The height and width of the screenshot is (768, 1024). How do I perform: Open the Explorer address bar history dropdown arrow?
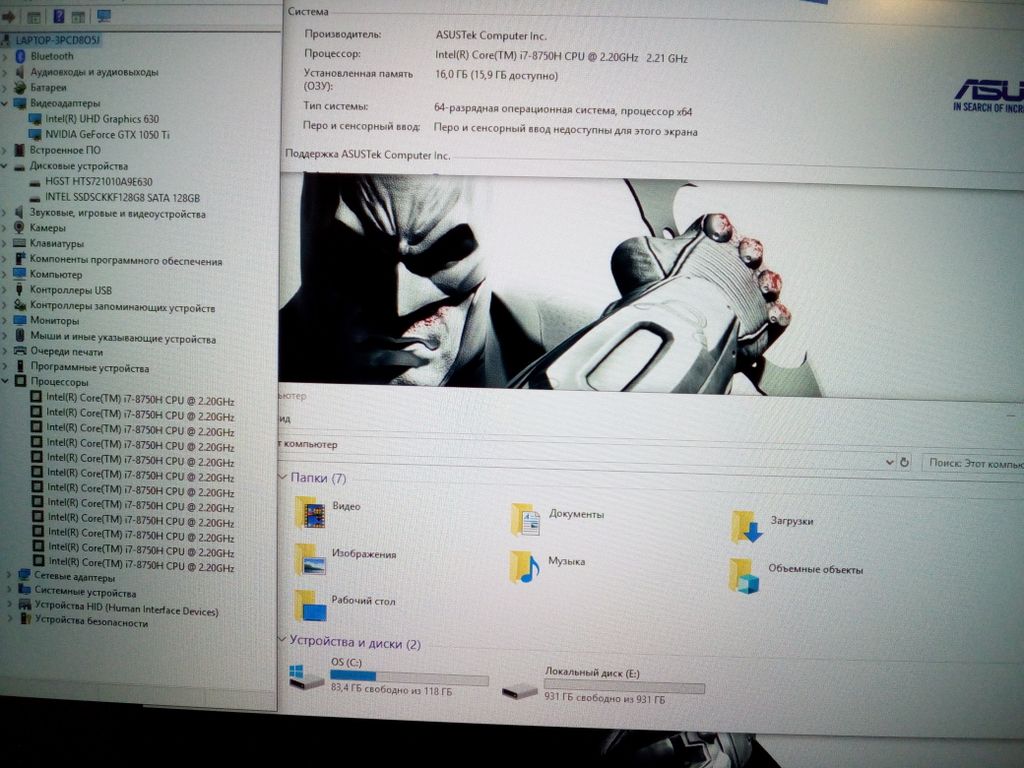point(889,462)
